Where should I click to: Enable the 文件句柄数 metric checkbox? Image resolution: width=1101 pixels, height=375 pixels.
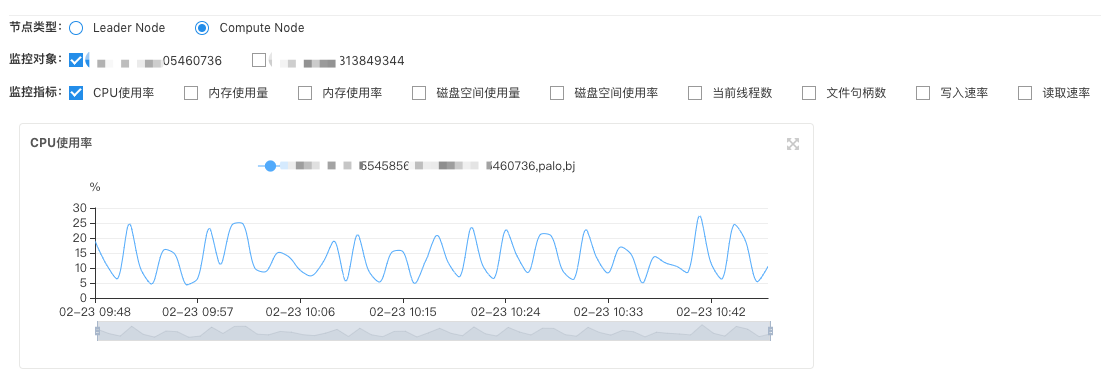810,93
